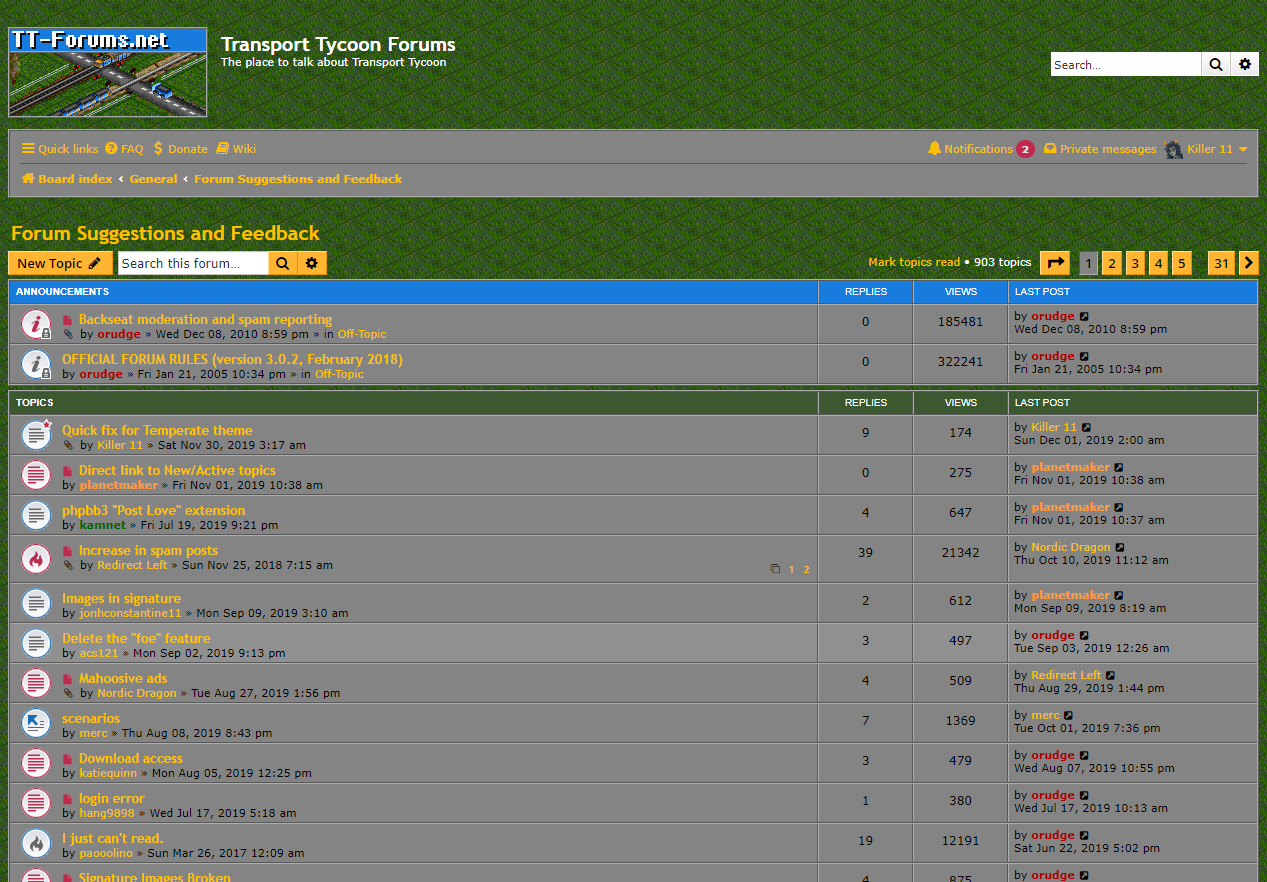The image size is (1267, 882).
Task: Go to page 5 of the topic list
Action: pos(1182,263)
